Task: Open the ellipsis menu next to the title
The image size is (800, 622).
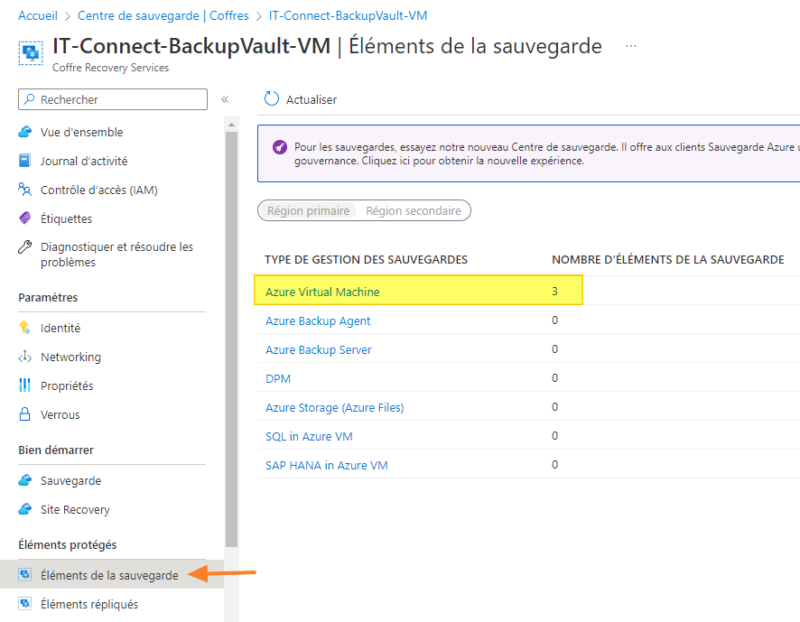Action: pyautogui.click(x=628, y=45)
